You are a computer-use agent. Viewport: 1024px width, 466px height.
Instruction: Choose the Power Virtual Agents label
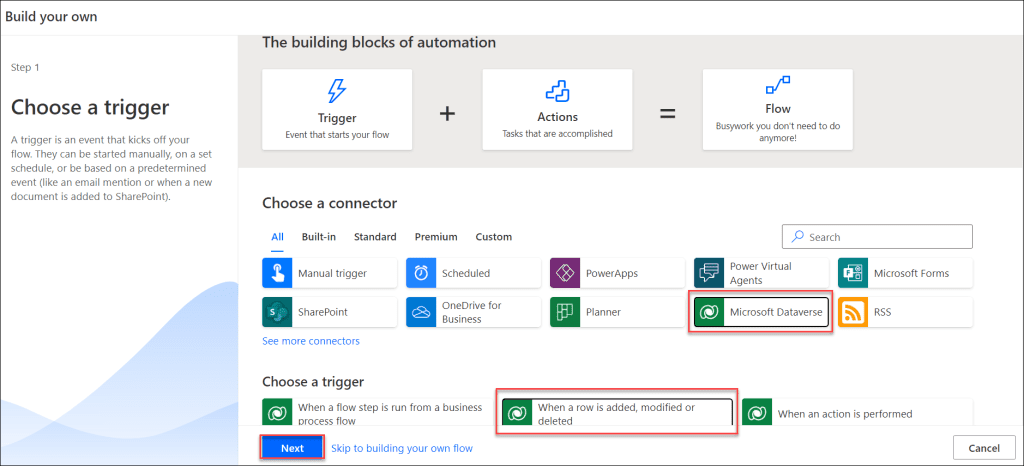(x=761, y=273)
